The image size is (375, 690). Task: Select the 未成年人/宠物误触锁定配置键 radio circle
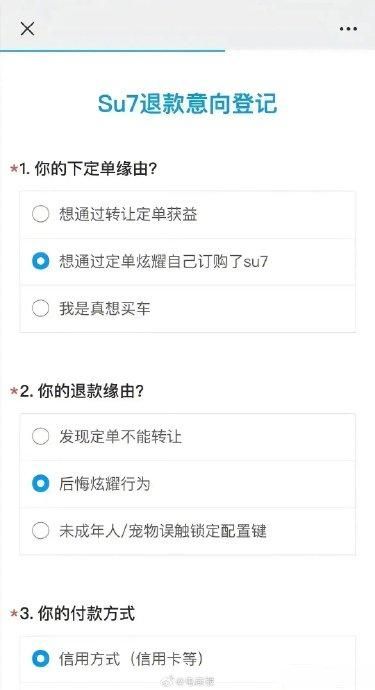point(40,531)
